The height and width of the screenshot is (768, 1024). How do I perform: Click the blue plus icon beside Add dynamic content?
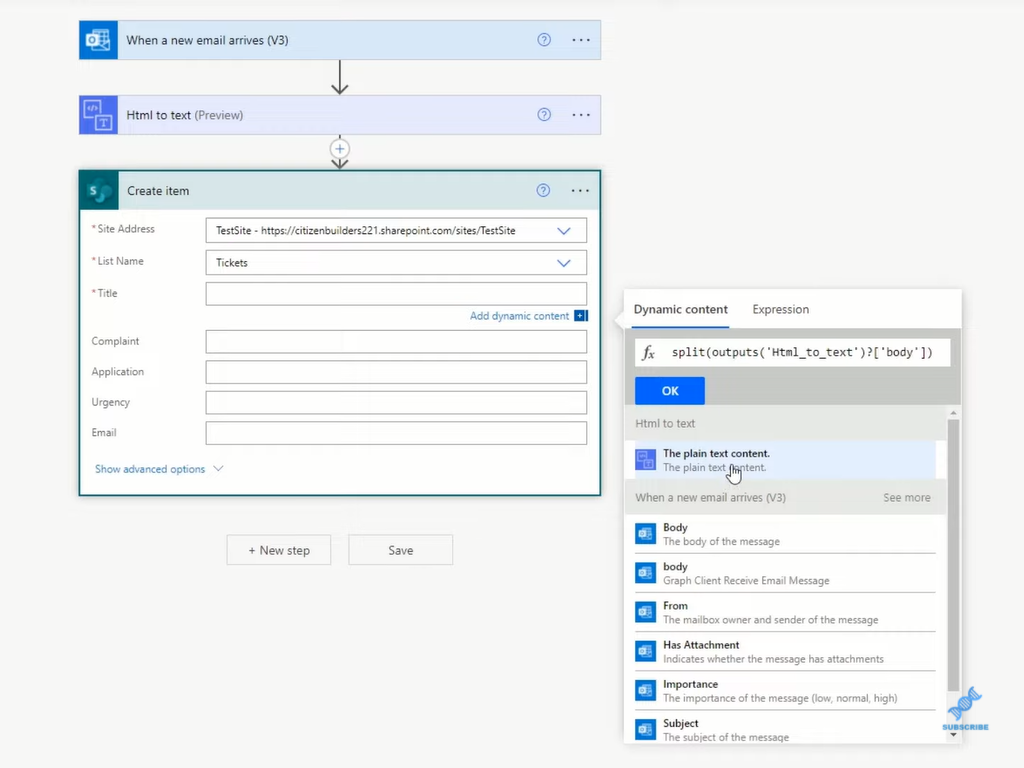tap(581, 315)
